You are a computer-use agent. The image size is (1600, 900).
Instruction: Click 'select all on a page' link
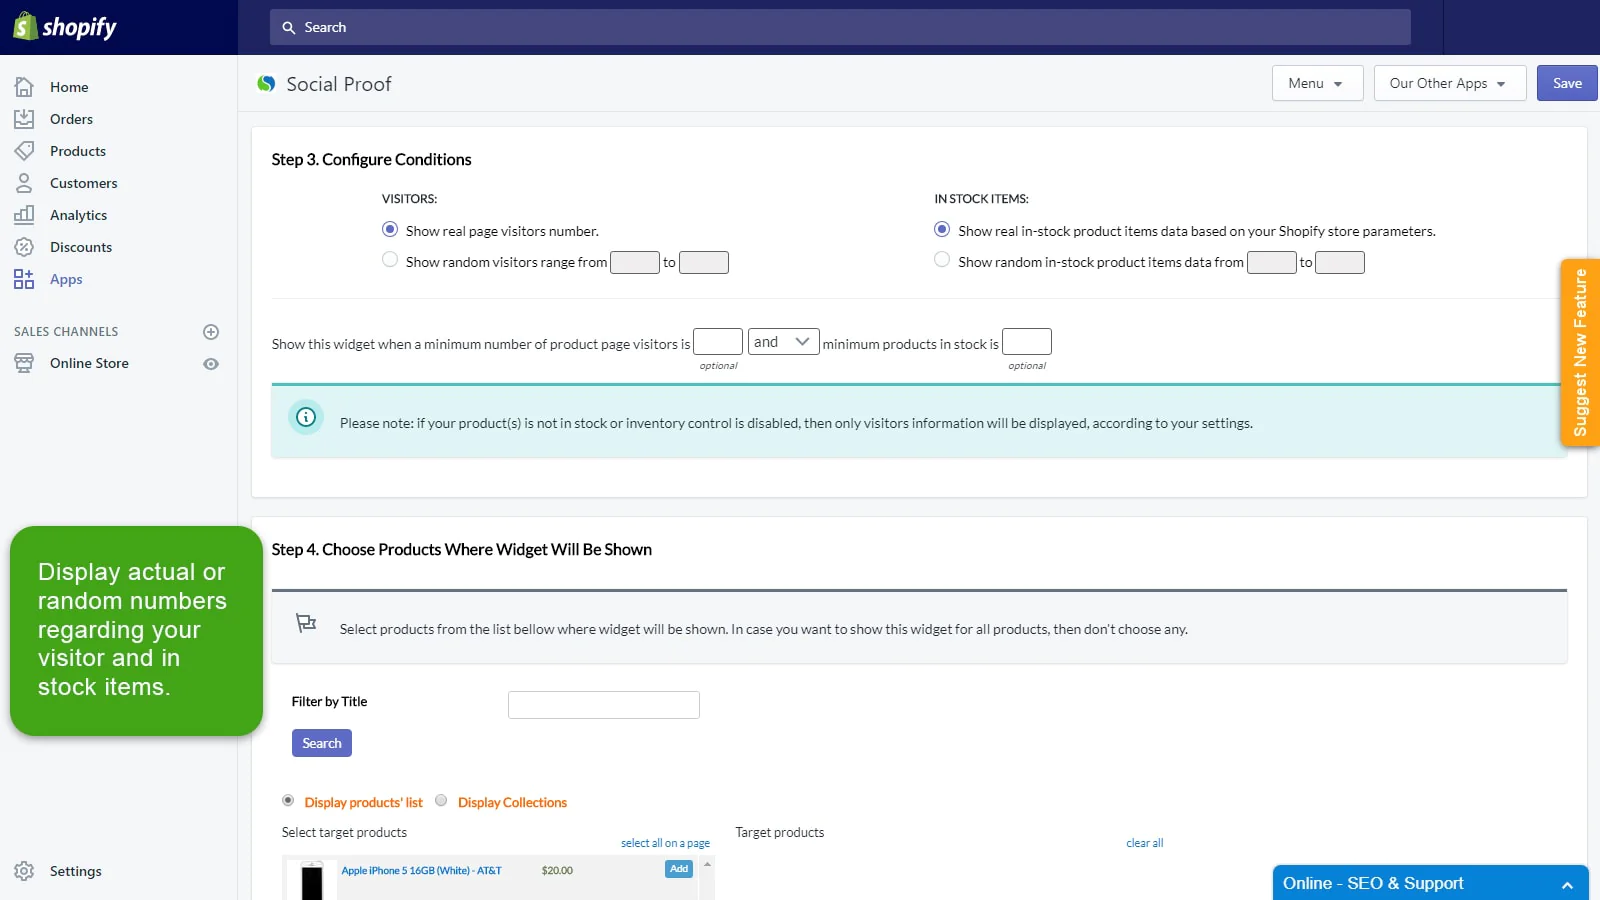click(665, 843)
